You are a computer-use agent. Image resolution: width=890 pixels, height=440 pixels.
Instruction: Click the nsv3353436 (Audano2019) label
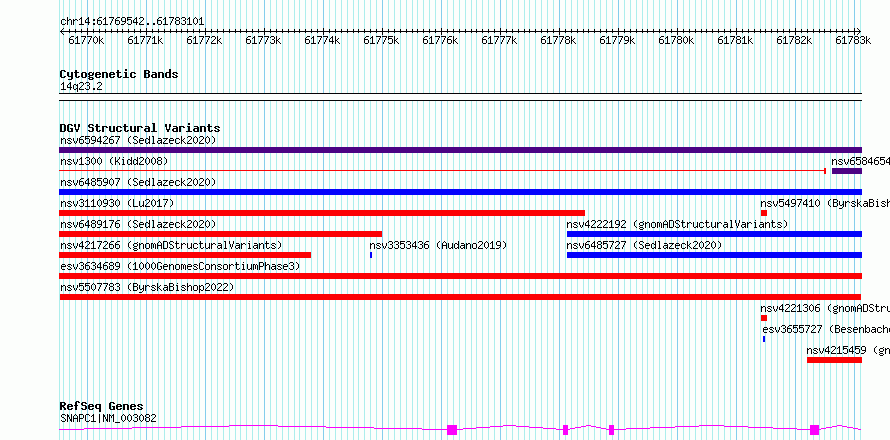coord(438,245)
